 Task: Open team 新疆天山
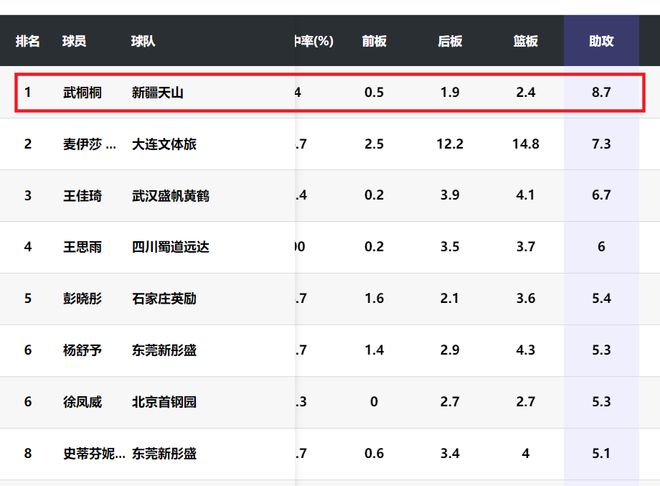(158, 92)
